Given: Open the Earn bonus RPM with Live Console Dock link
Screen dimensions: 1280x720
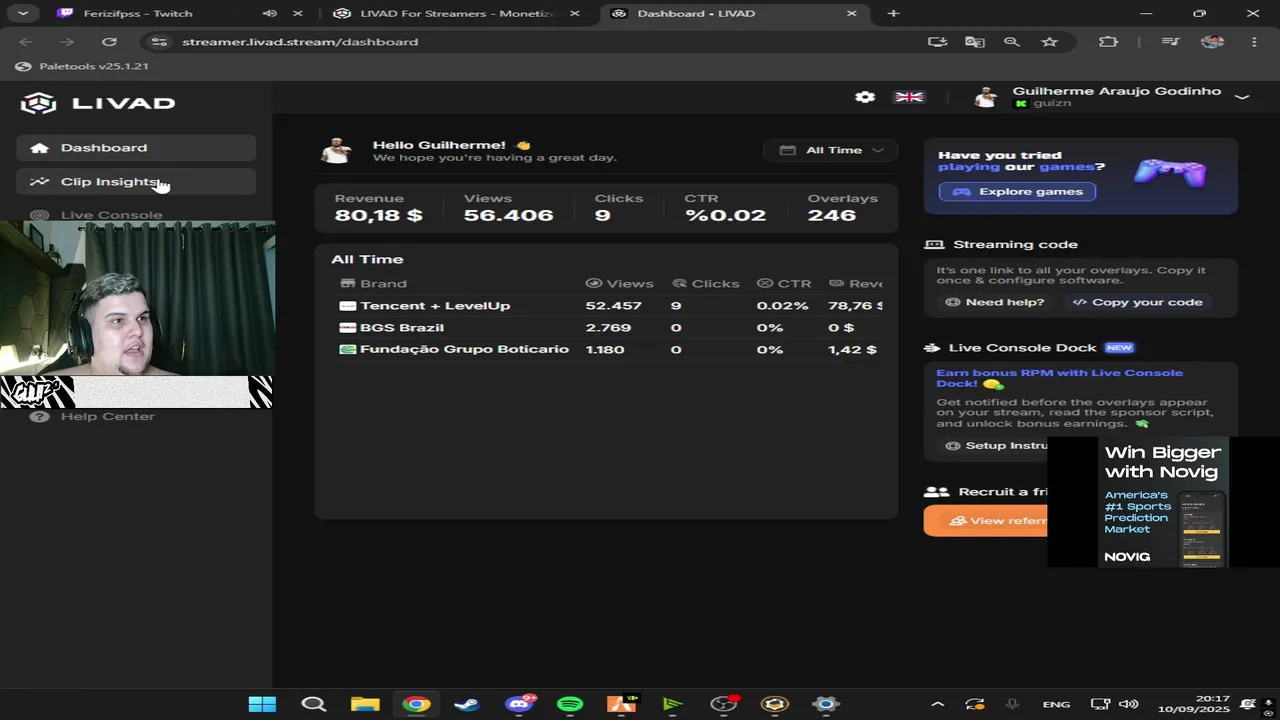Looking at the screenshot, I should [x=1059, y=378].
